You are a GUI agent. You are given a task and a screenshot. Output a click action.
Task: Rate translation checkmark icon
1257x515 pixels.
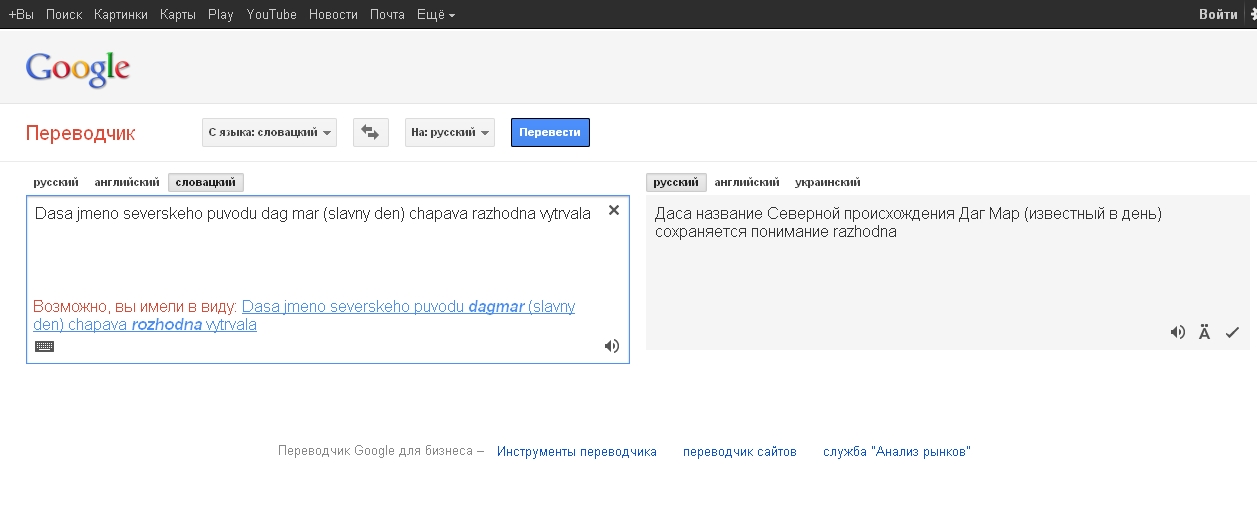1232,333
